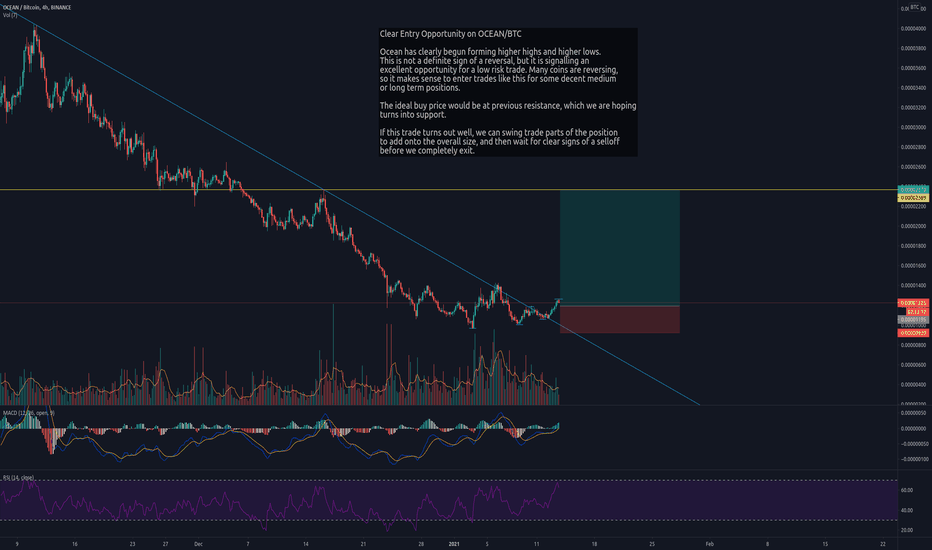This screenshot has height=550, width=932.
Task: Click the '18' date label on time axis
Action: [594, 544]
